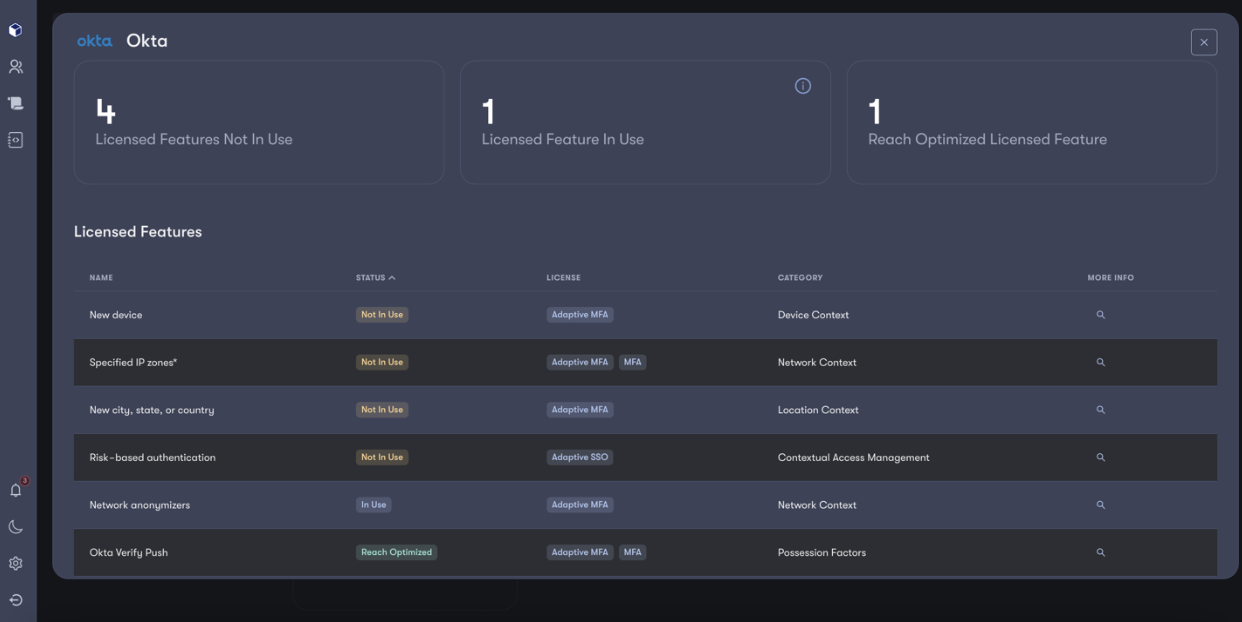Open settings gear in sidebar
1242x622 pixels.
coord(15,563)
